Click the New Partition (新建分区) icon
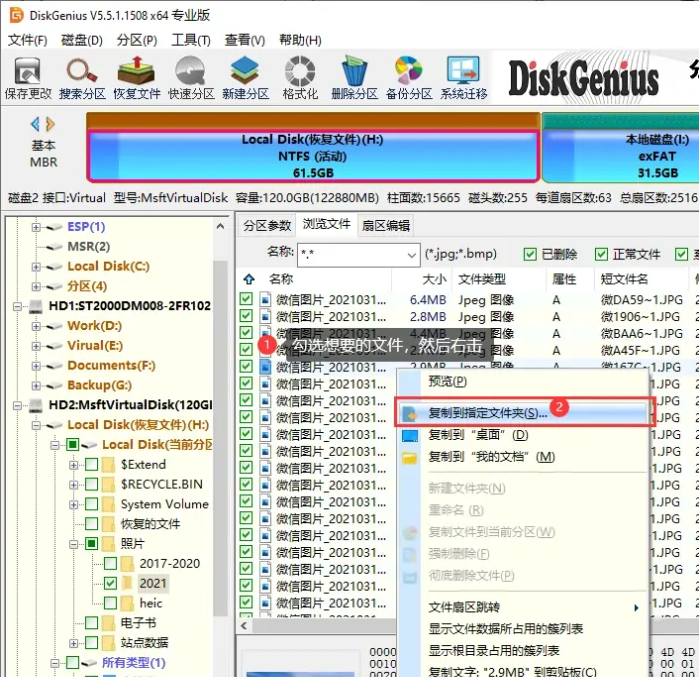The image size is (699, 677). pyautogui.click(x=245, y=78)
